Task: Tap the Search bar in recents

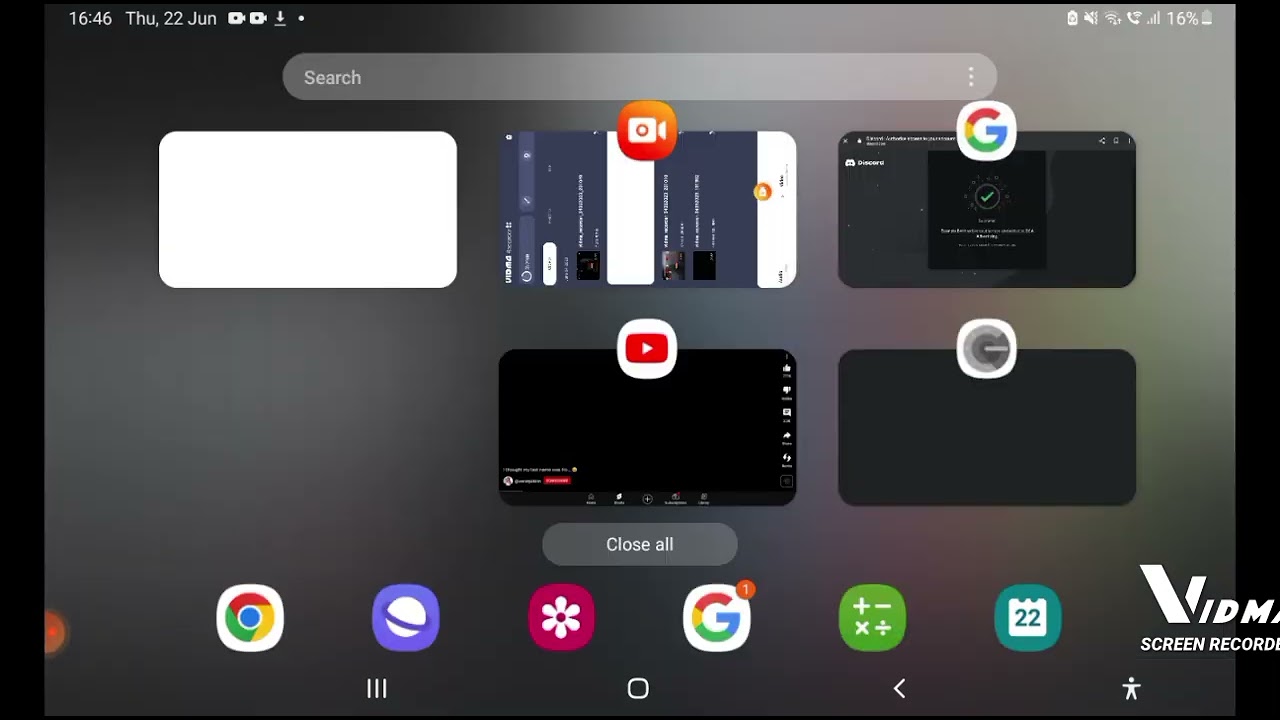Action: [640, 77]
